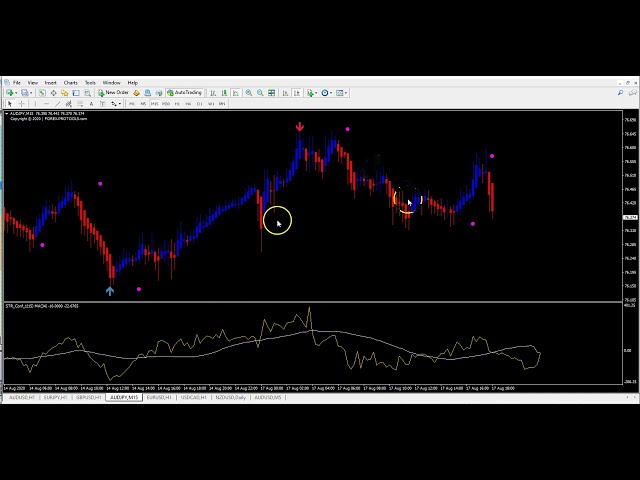Open the Periodicity clock dropdown
Screen dimensions: 640x480
click(326, 93)
